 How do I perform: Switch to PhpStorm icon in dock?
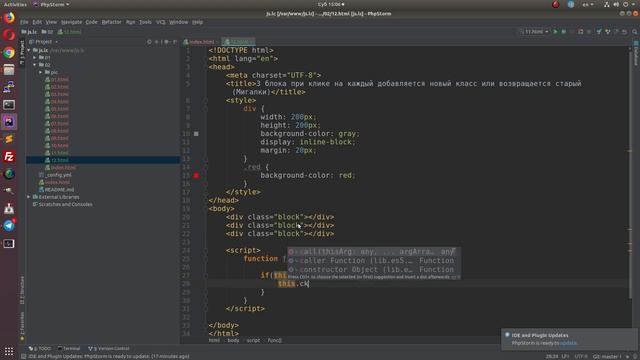(9, 122)
